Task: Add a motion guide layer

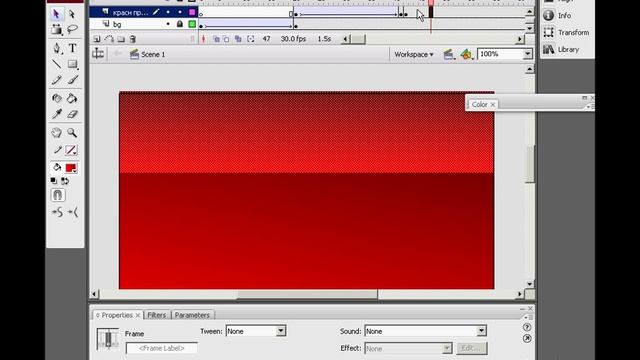Action: (x=109, y=39)
